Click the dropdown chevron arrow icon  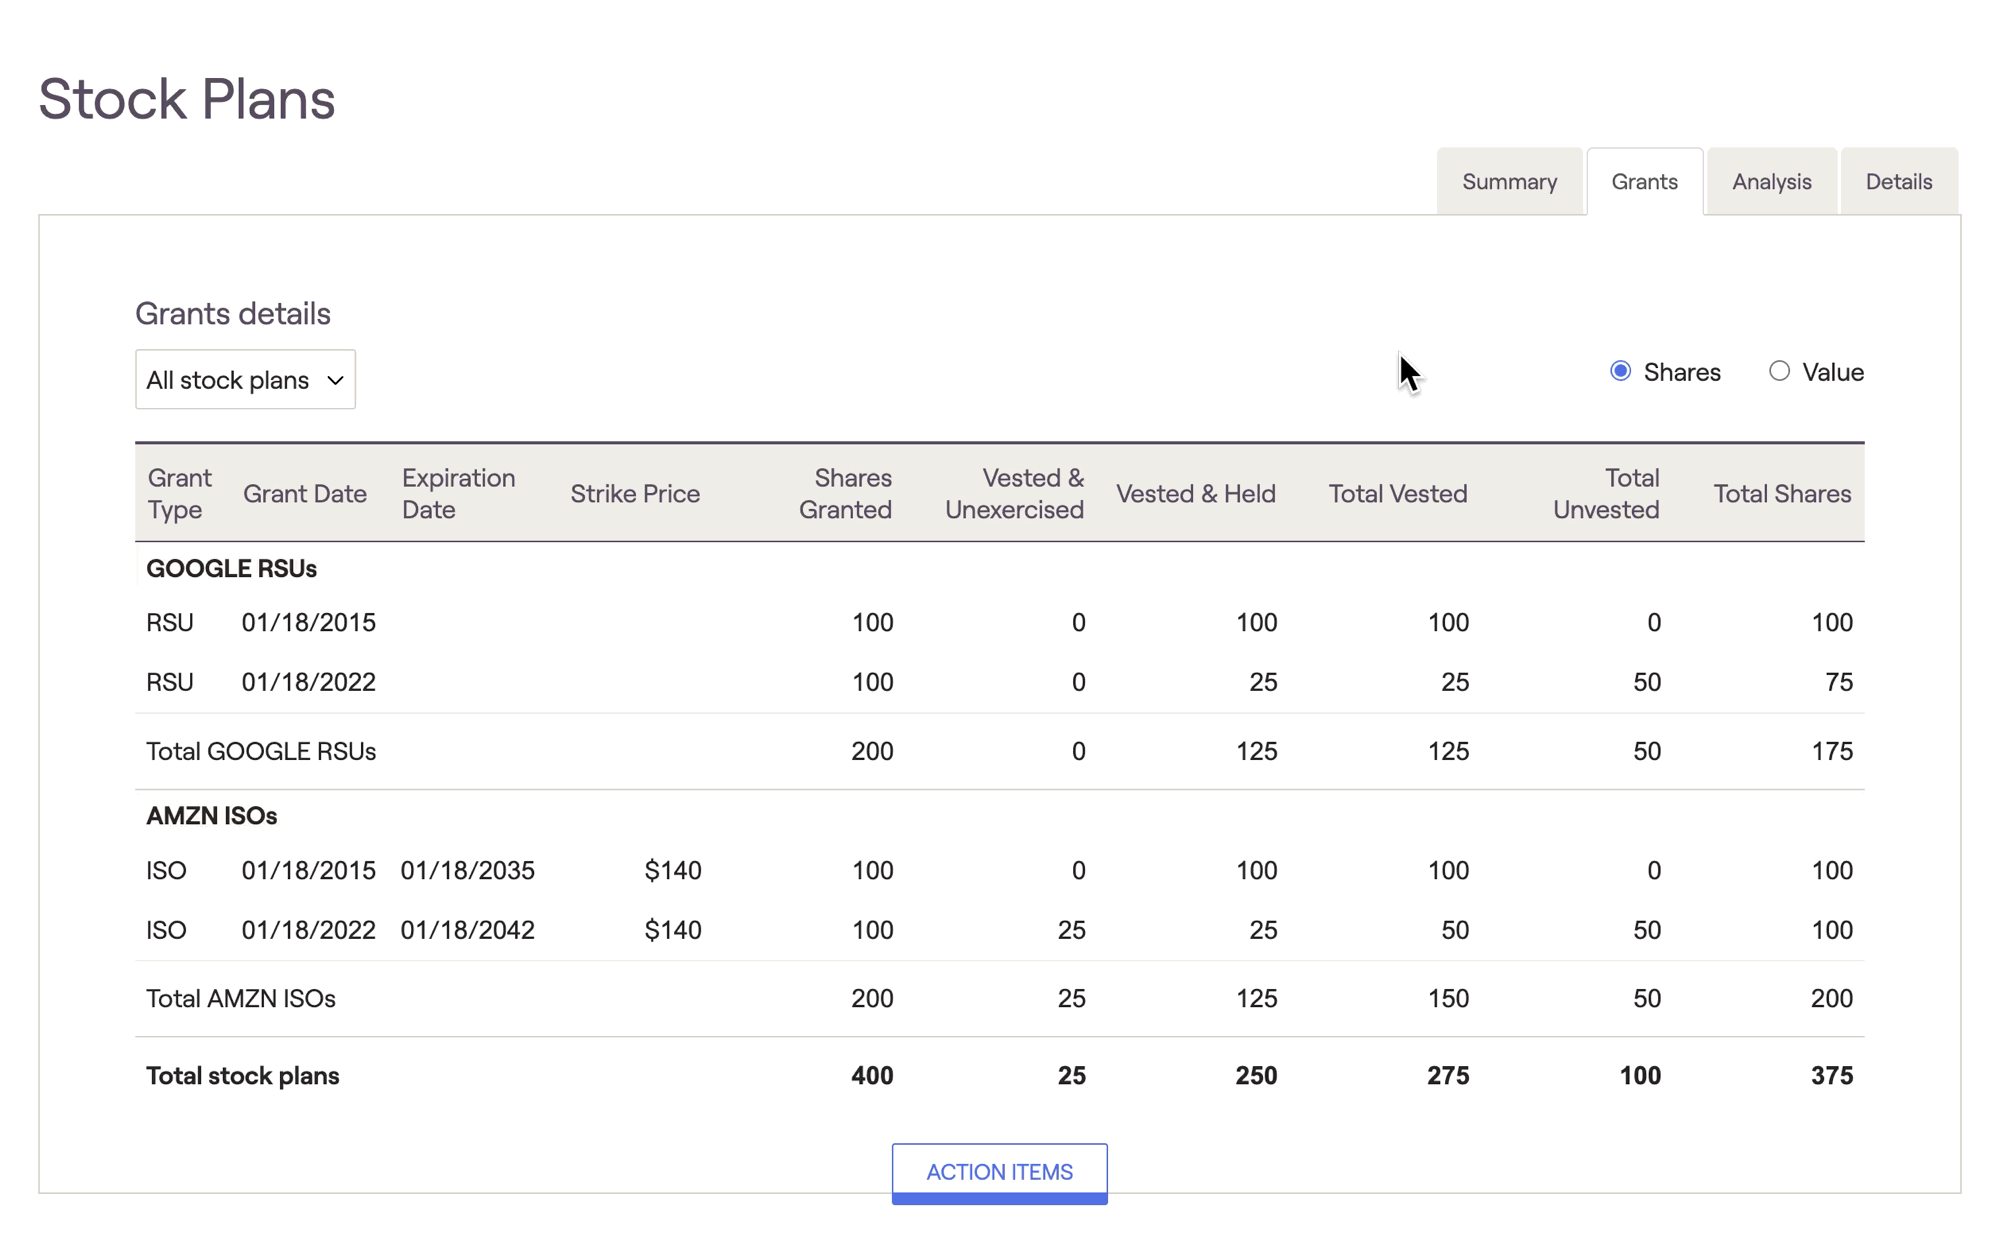[x=336, y=381]
